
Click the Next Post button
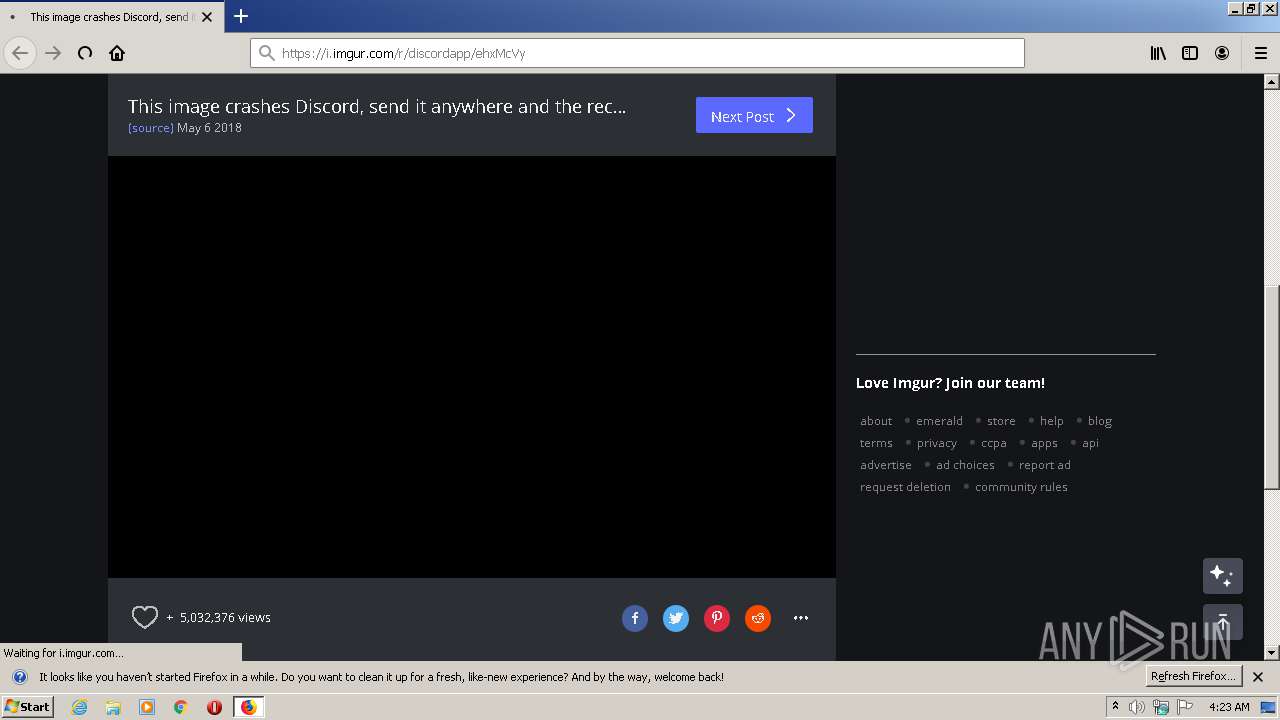coord(754,115)
